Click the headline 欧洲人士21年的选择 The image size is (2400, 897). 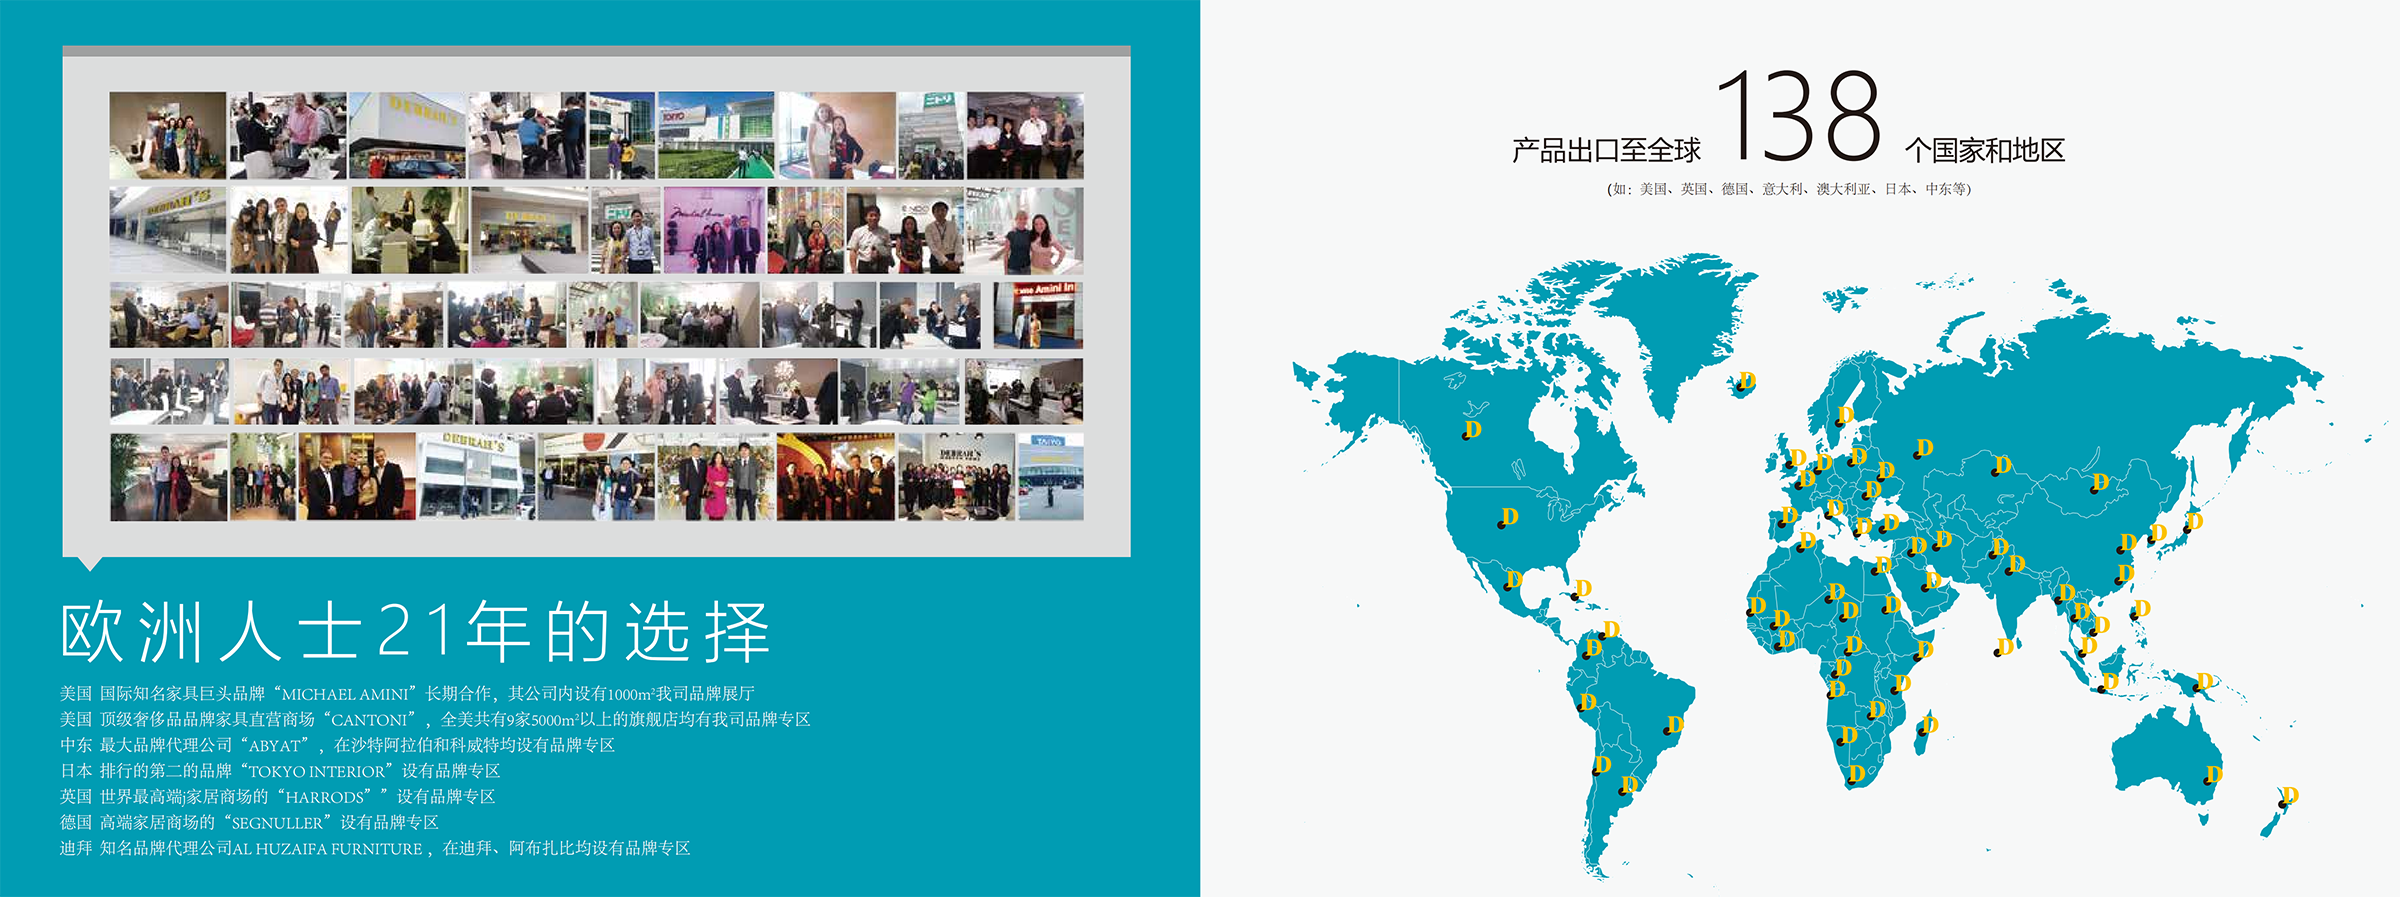(415, 632)
